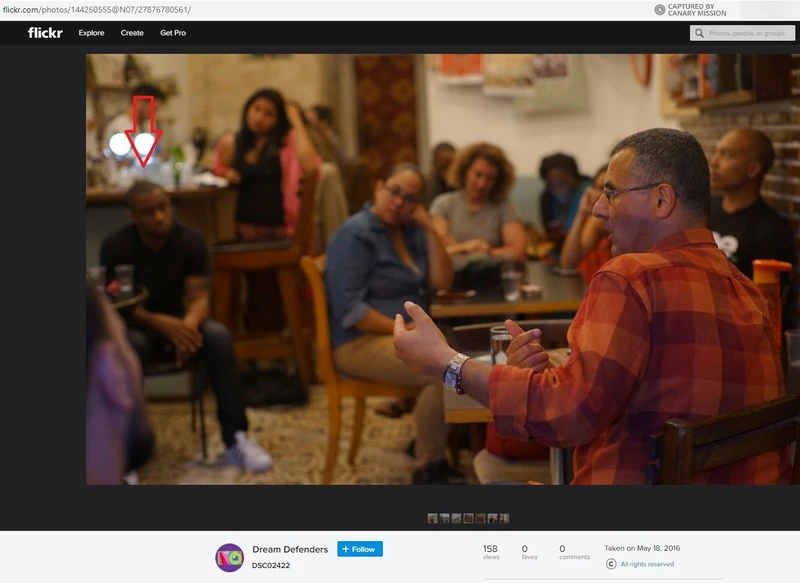Select the middle thumbnail in the photostream strip
This screenshot has width=800, height=583.
point(468,518)
